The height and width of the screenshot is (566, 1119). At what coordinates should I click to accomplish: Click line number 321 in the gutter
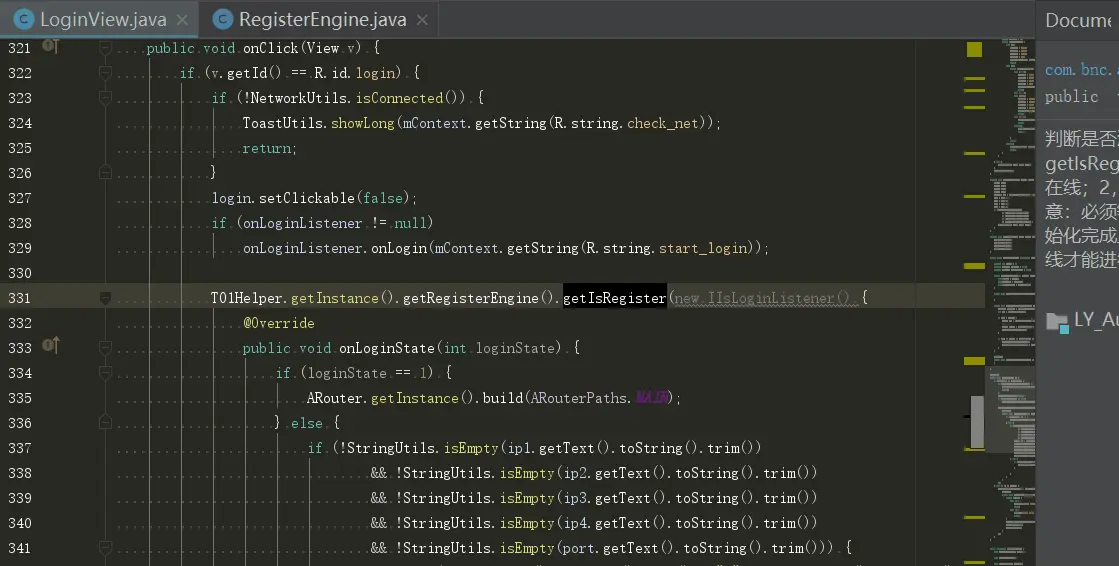click(19, 48)
